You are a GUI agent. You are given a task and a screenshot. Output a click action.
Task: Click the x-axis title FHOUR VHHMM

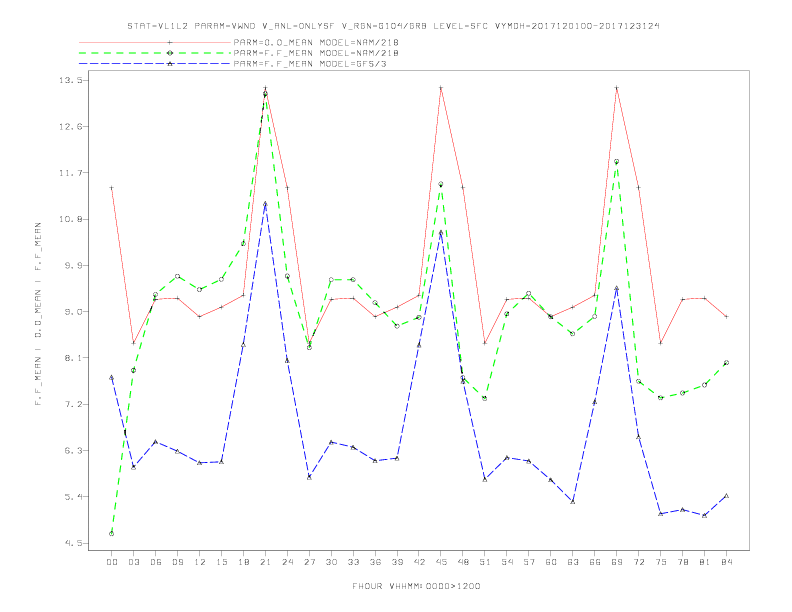pyautogui.click(x=416, y=586)
